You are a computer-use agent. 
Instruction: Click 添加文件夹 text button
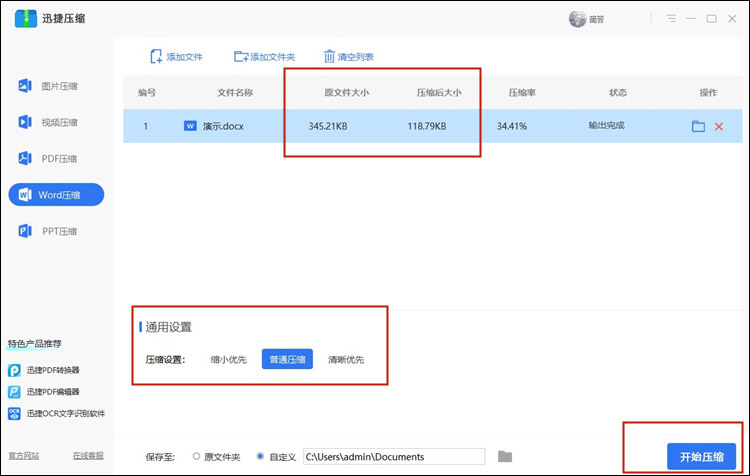(273, 57)
